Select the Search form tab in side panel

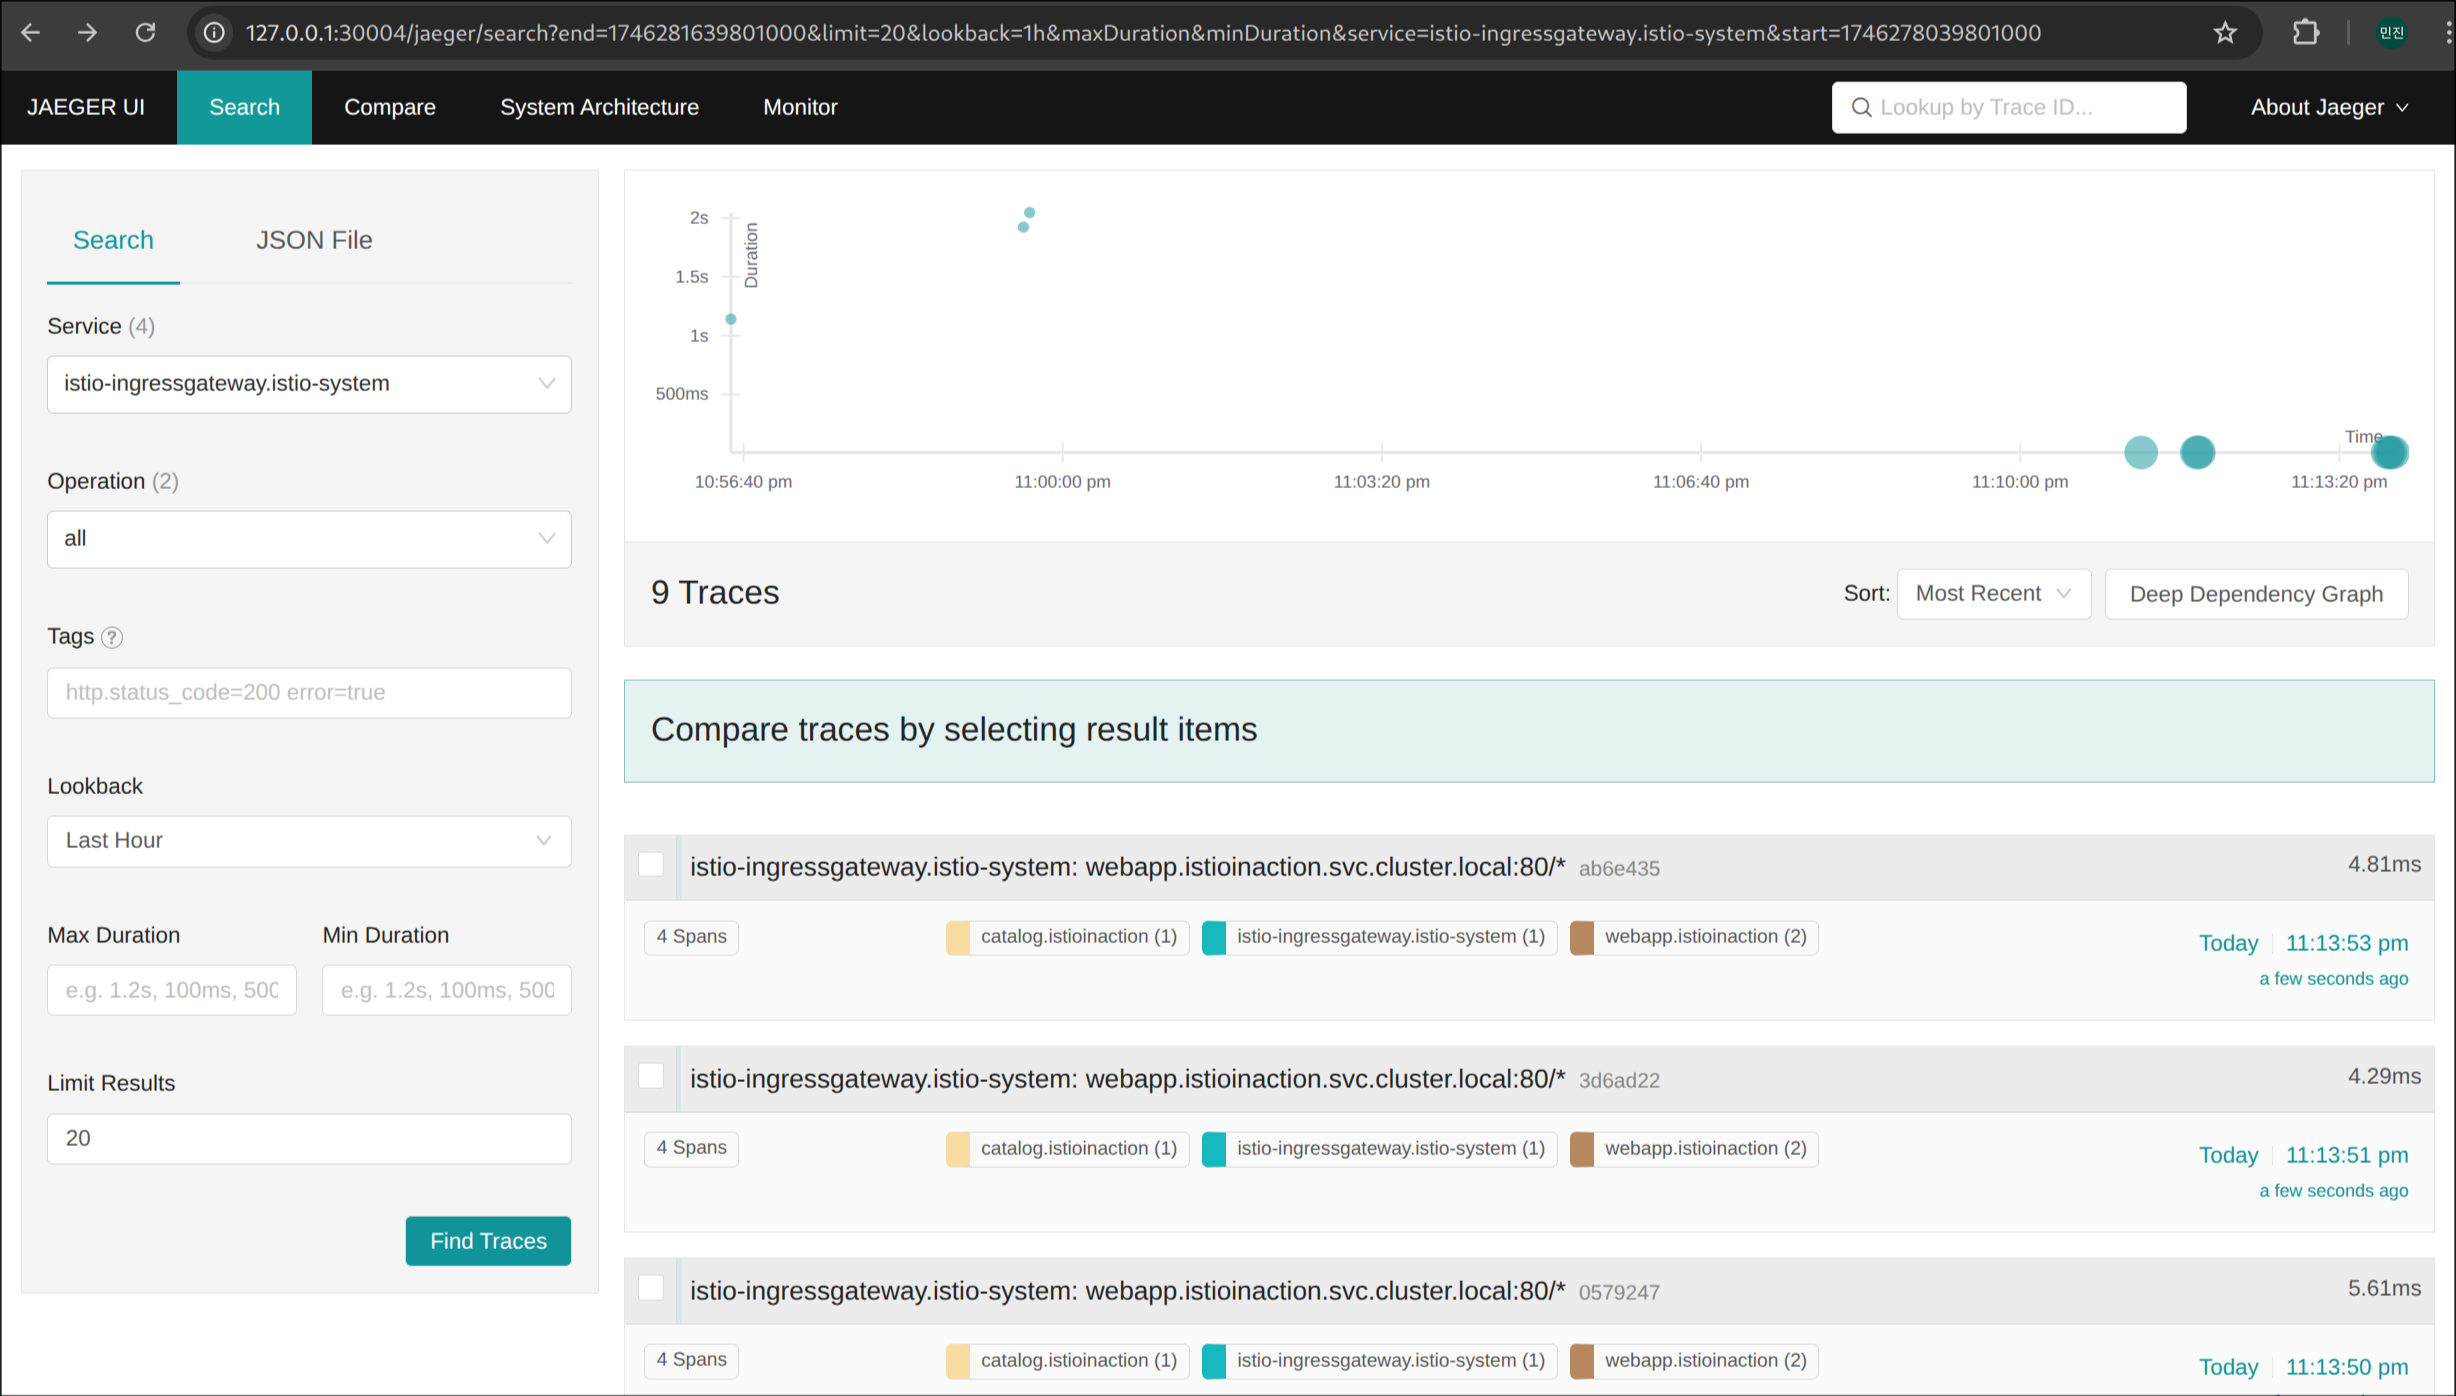[113, 240]
